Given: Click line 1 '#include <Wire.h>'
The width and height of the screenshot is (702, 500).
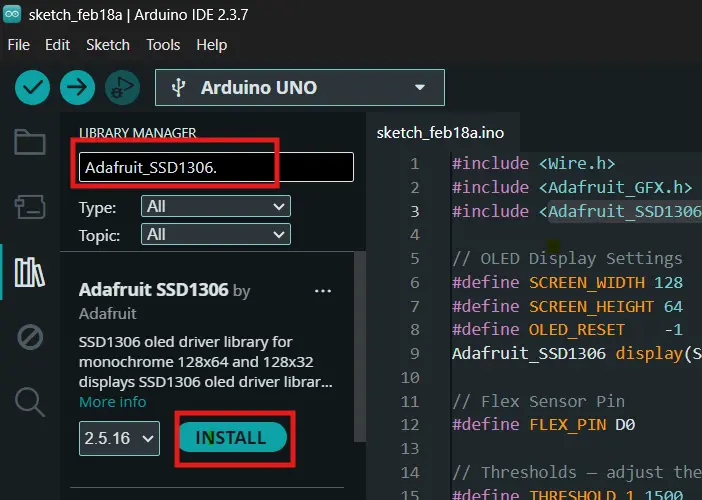Looking at the screenshot, I should [534, 163].
